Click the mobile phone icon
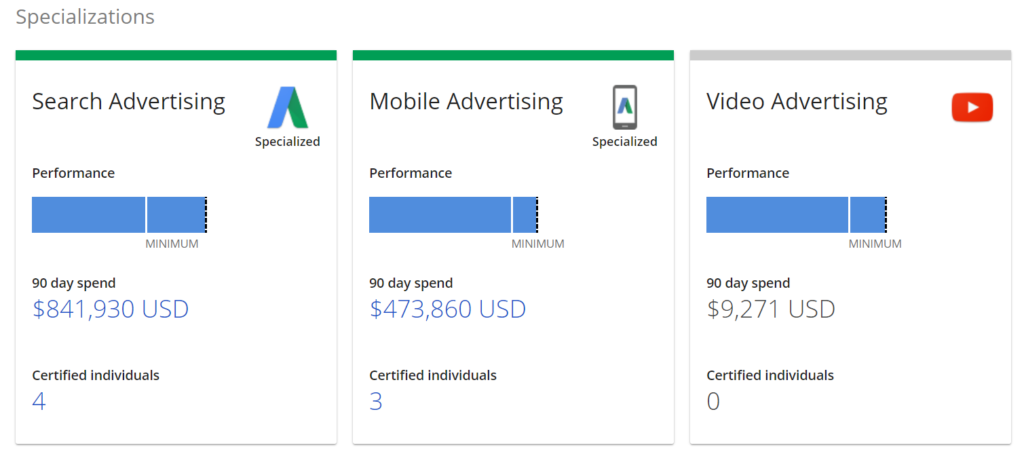This screenshot has width=1024, height=452. pos(625,107)
